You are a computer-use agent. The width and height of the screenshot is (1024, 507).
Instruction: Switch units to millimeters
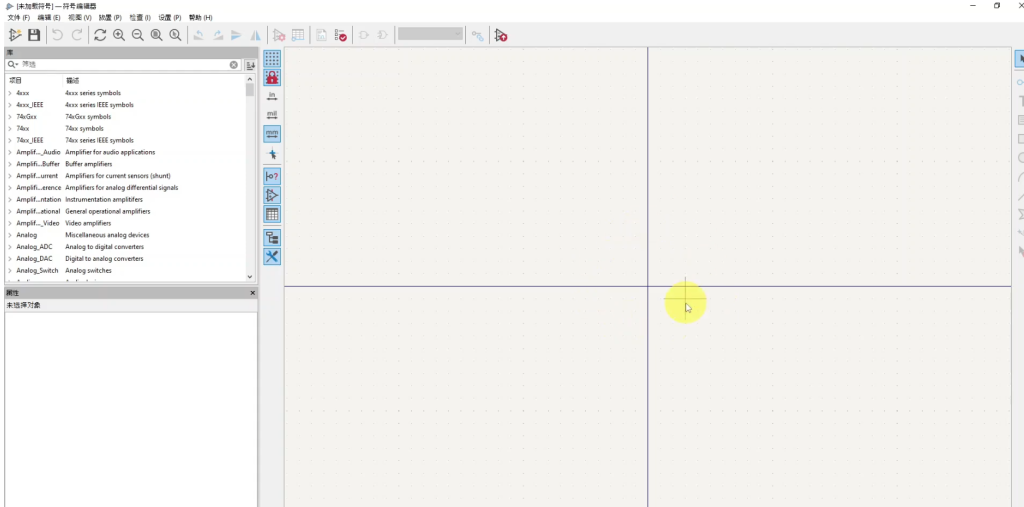tap(272, 135)
